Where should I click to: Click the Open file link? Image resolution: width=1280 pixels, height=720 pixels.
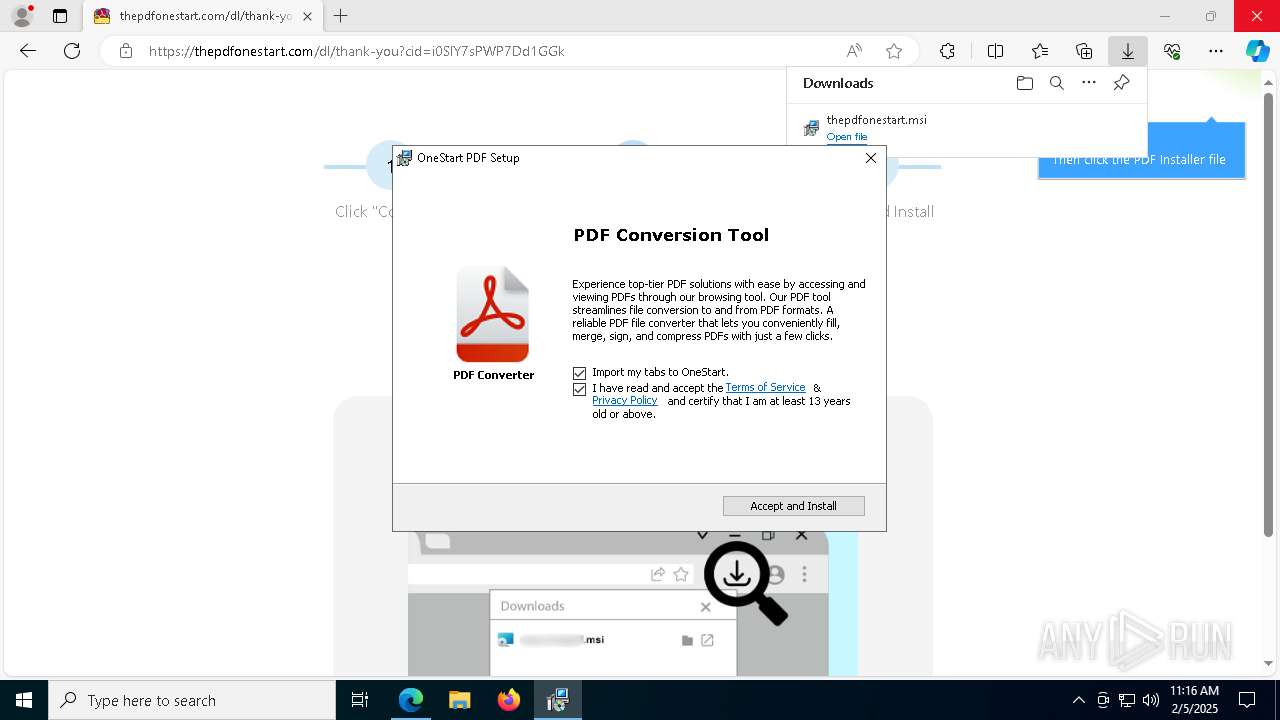[847, 137]
